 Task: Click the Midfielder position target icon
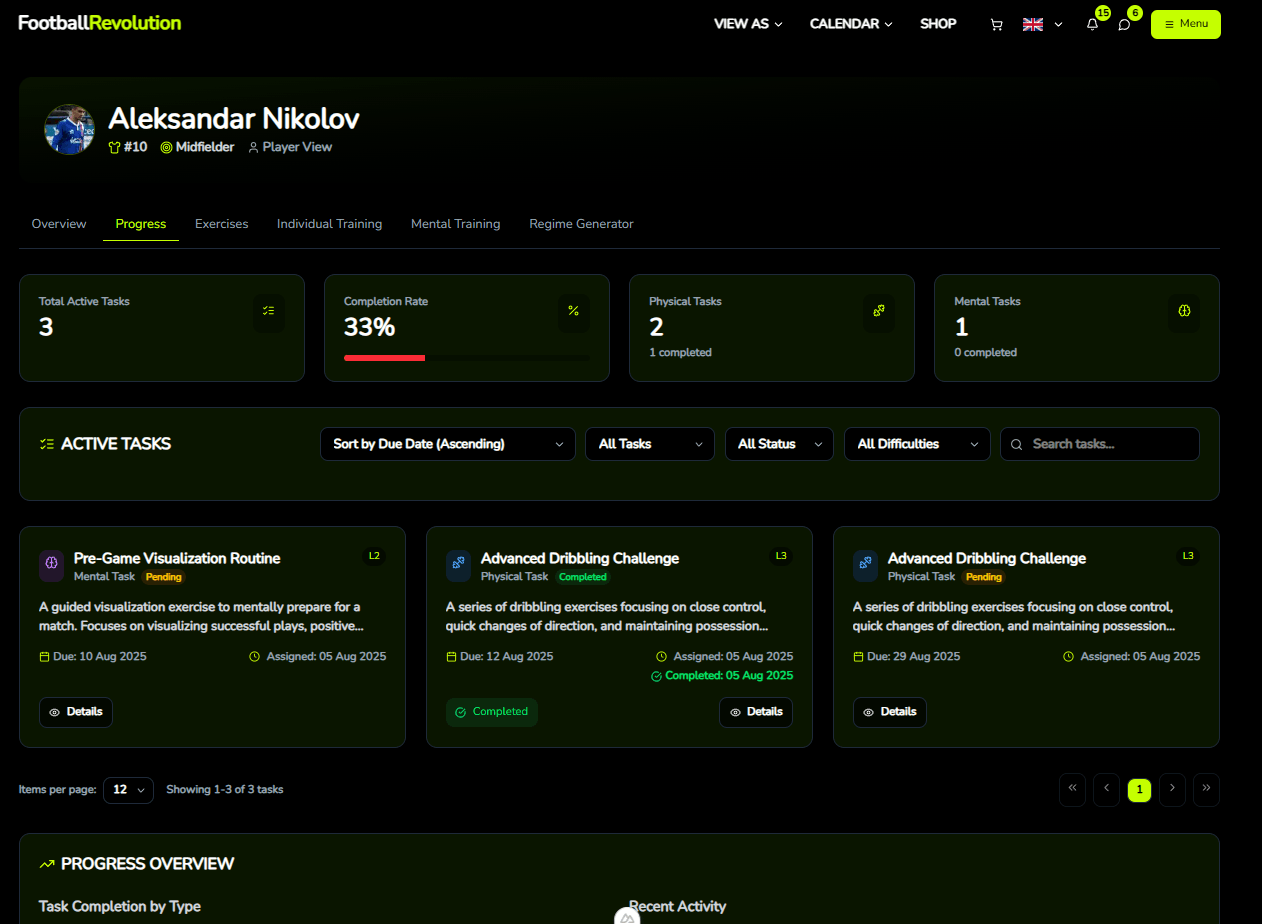[166, 148]
